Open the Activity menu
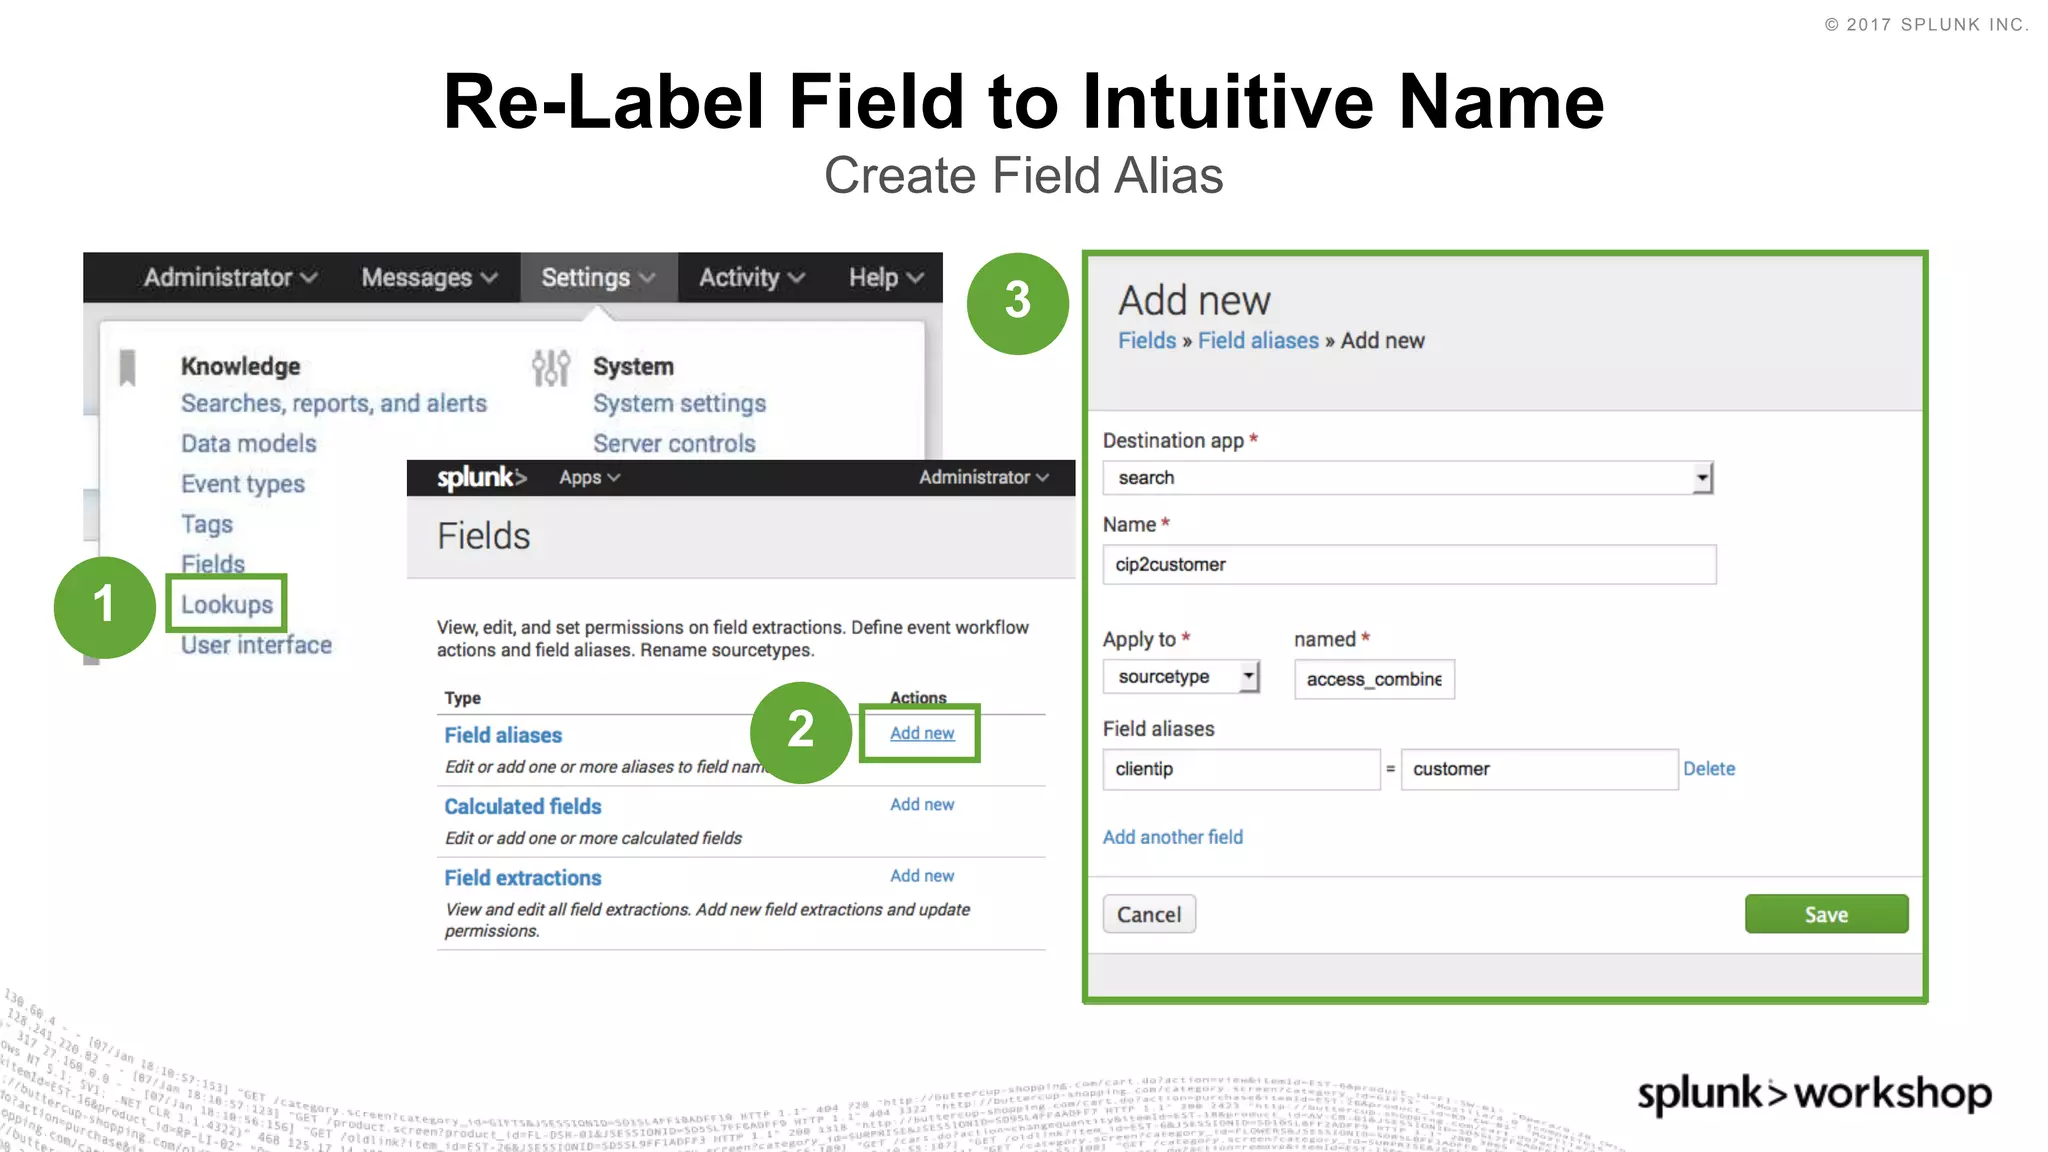 752,277
